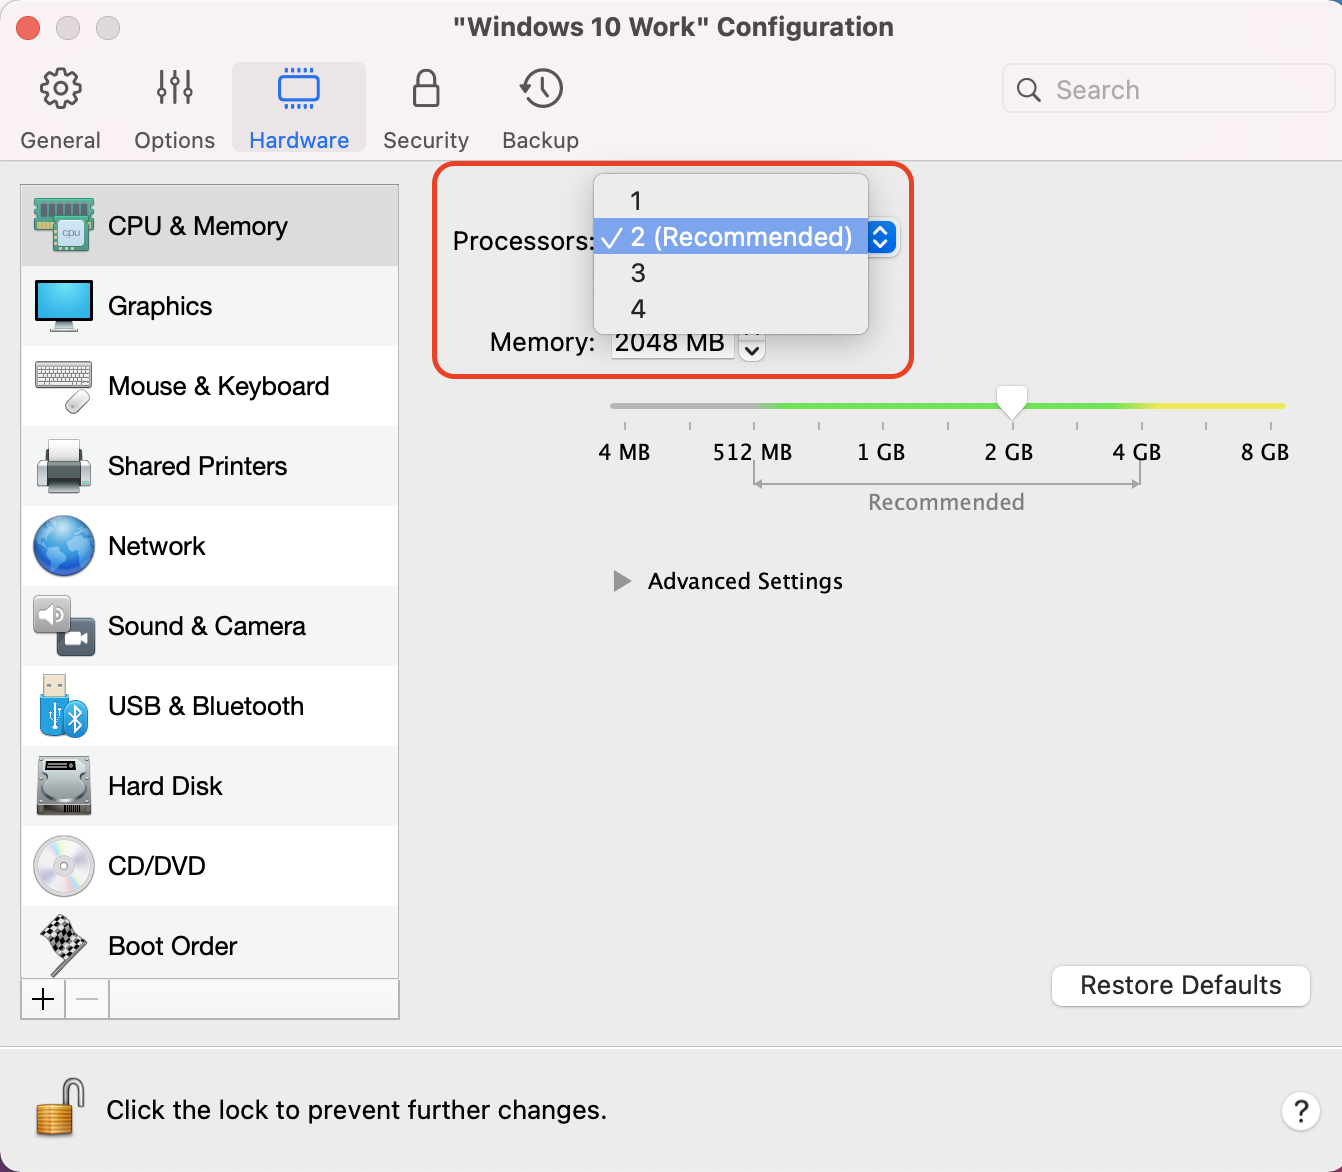Viewport: 1342px width, 1172px height.
Task: Open Shared Printers printer icon
Action: 64,466
